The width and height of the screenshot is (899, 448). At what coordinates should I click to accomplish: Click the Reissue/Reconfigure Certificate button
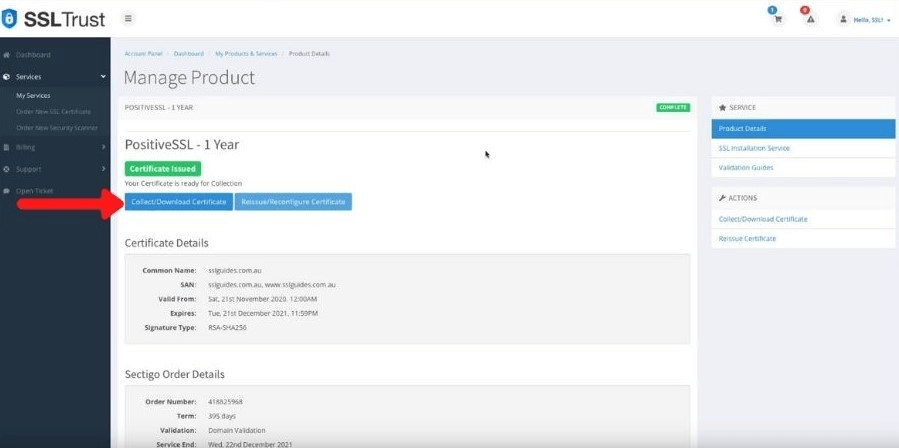293,202
